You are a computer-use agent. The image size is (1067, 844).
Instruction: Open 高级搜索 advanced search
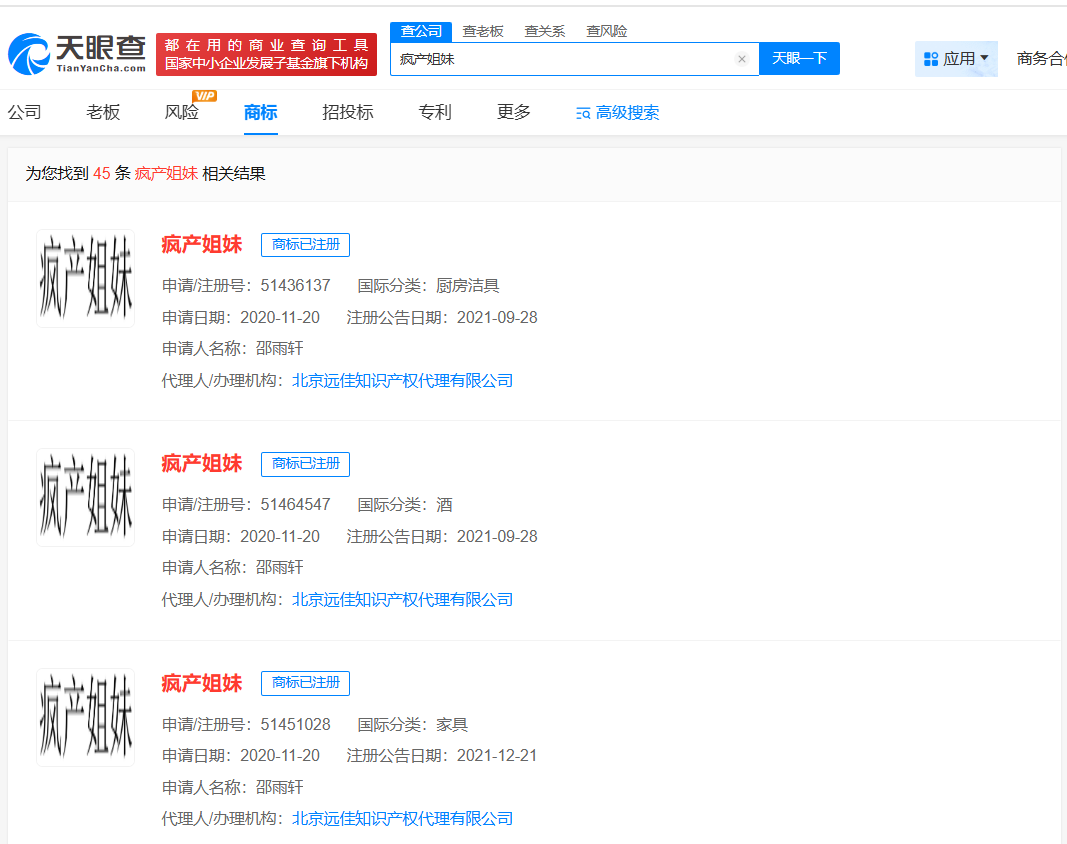pyautogui.click(x=617, y=113)
